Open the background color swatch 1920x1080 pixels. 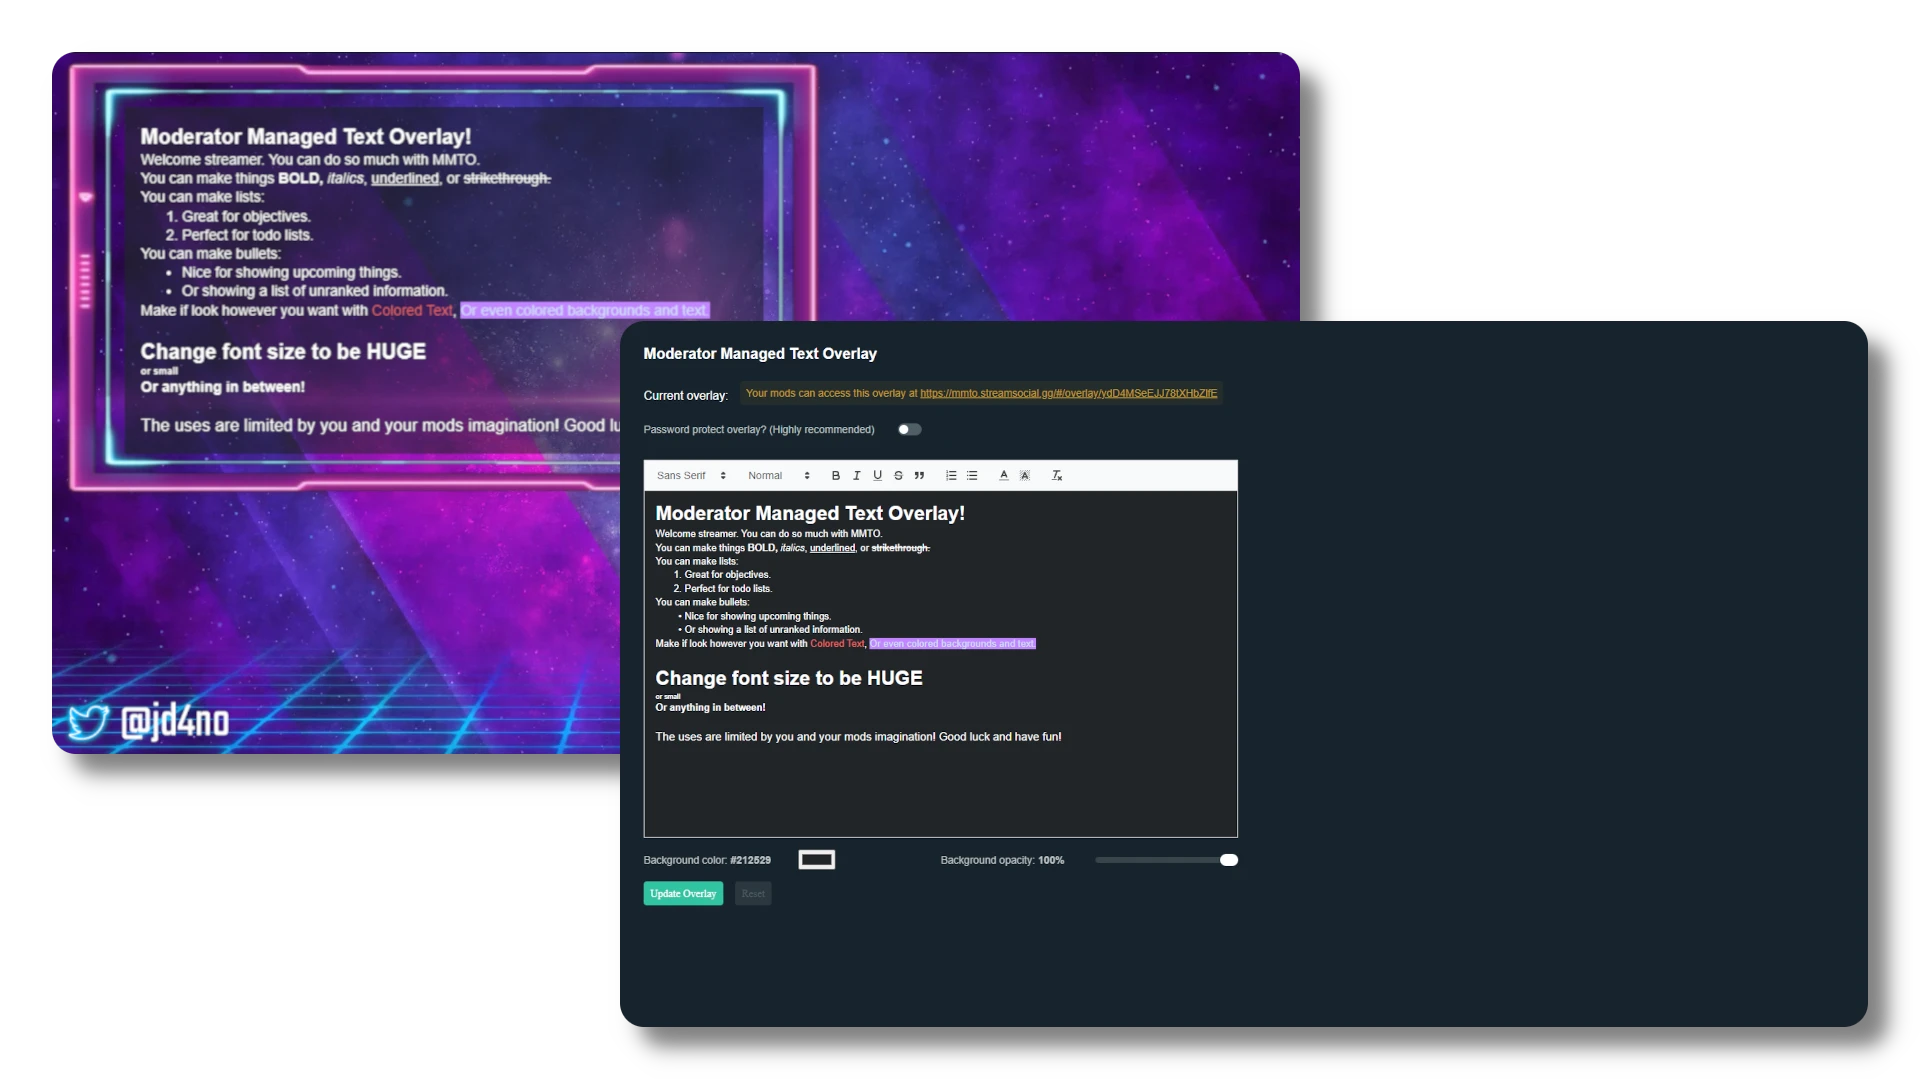(x=817, y=860)
